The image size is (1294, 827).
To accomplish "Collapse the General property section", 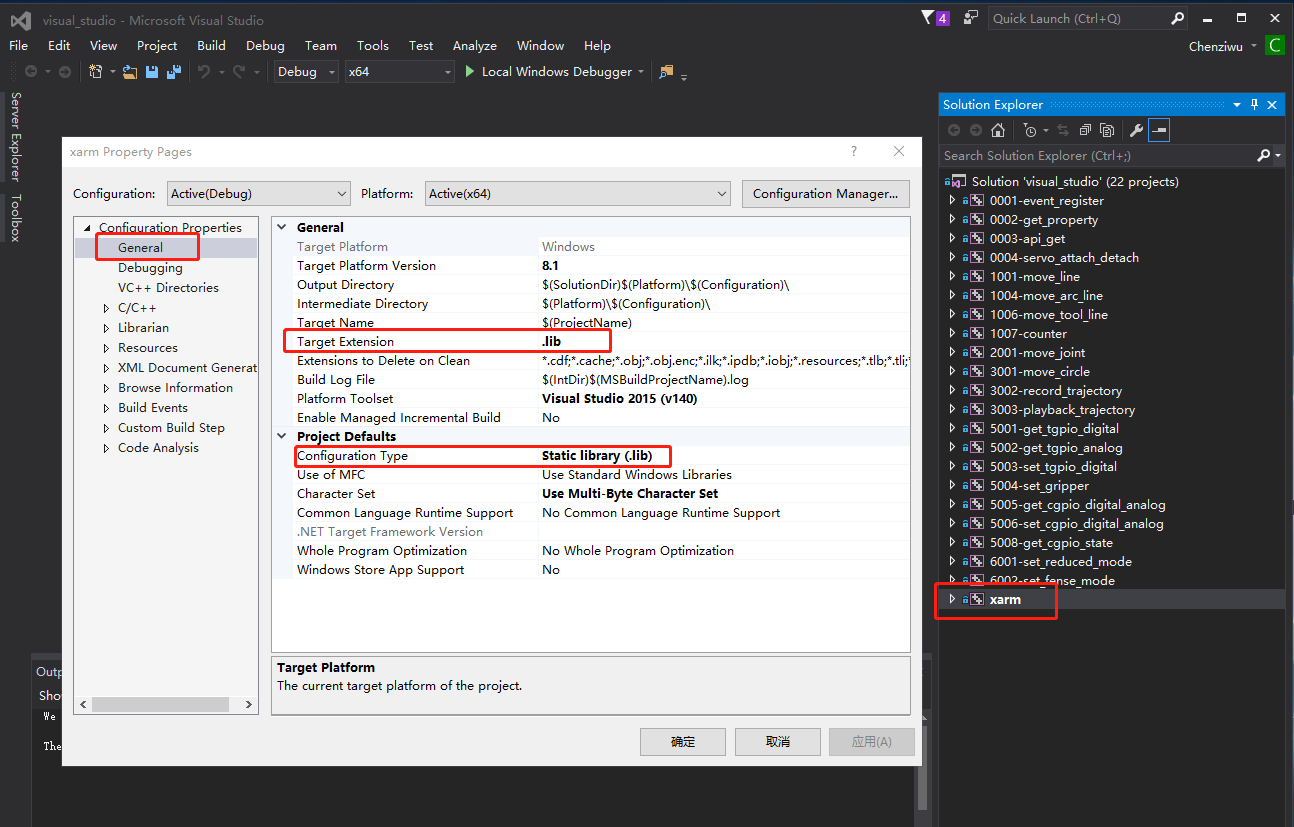I will click(x=282, y=227).
